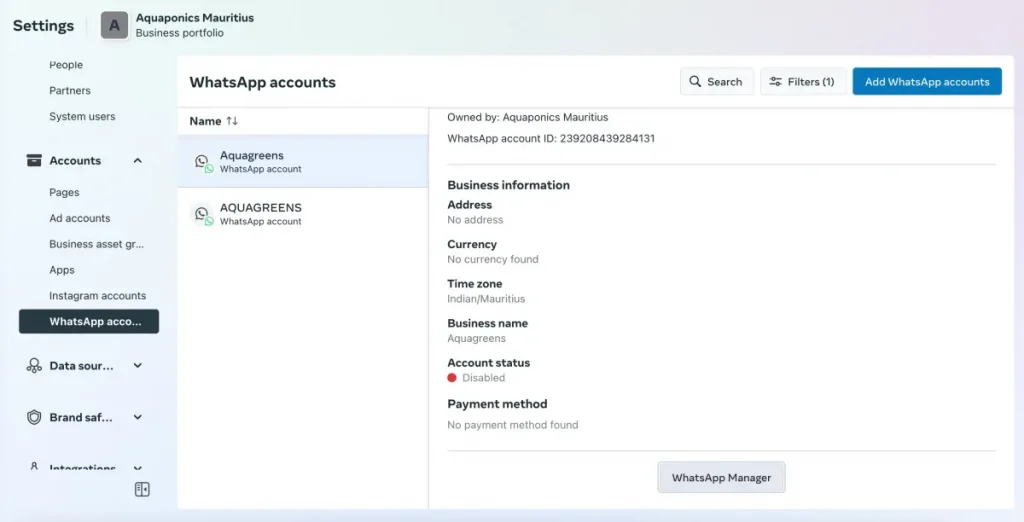Expand the Brand safety section chevron

click(x=138, y=418)
